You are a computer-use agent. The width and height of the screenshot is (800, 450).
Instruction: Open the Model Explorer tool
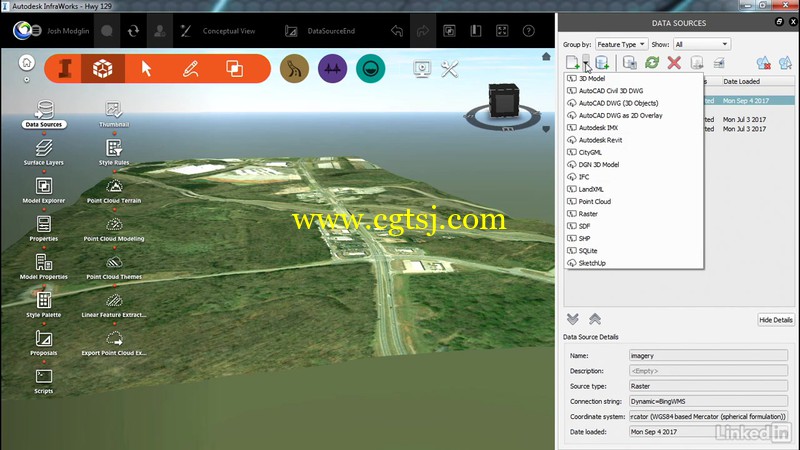[x=44, y=190]
